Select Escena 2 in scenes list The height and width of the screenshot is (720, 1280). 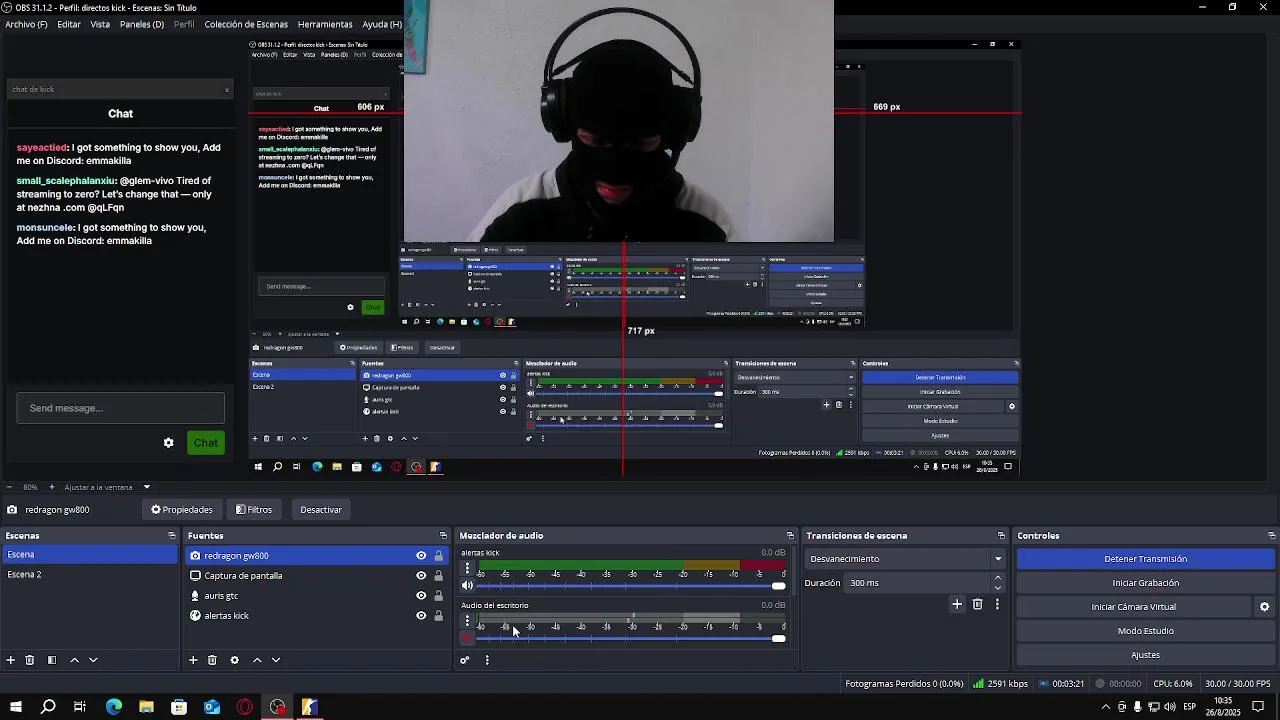(89, 575)
